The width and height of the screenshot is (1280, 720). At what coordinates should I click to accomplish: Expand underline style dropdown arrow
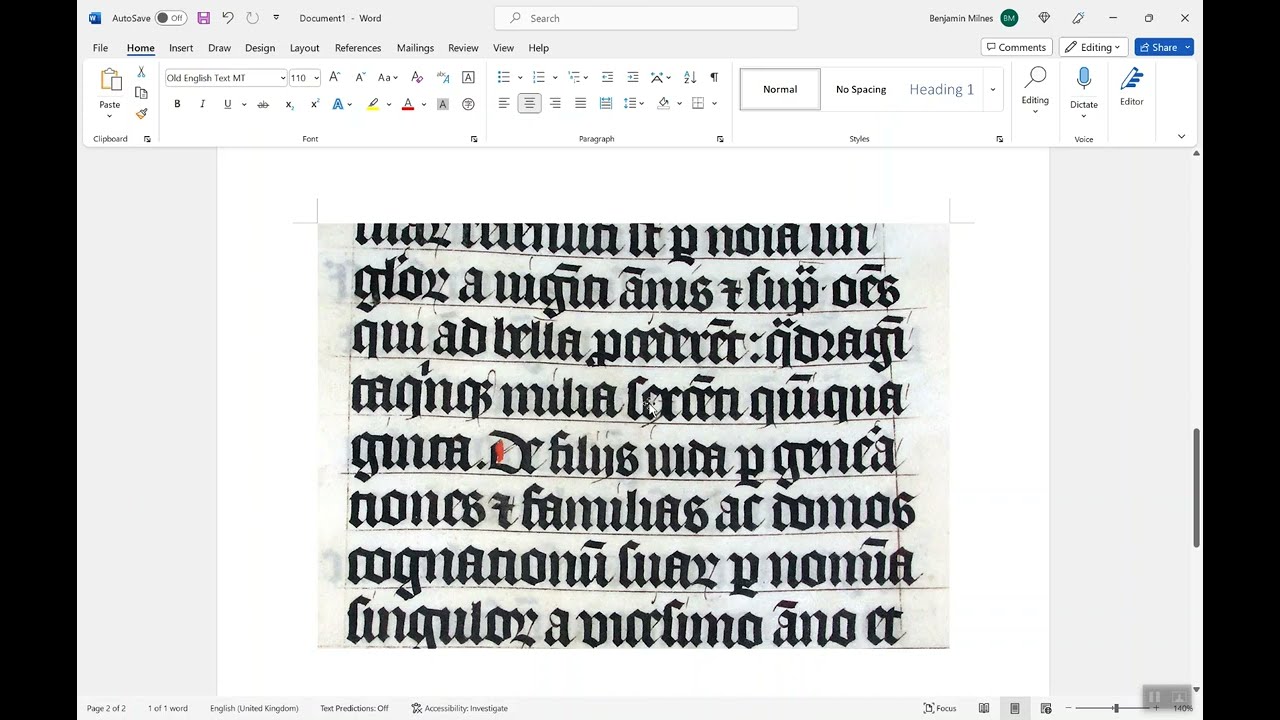pos(243,104)
